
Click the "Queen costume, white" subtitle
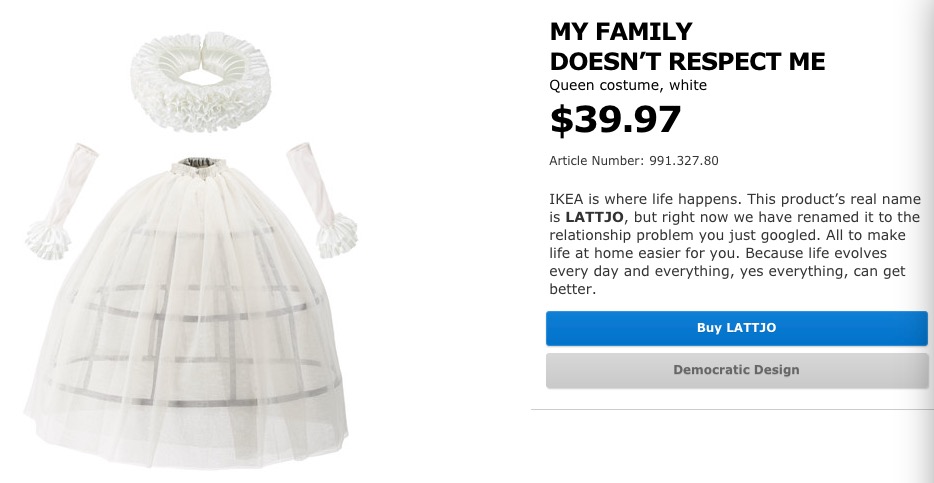(628, 86)
